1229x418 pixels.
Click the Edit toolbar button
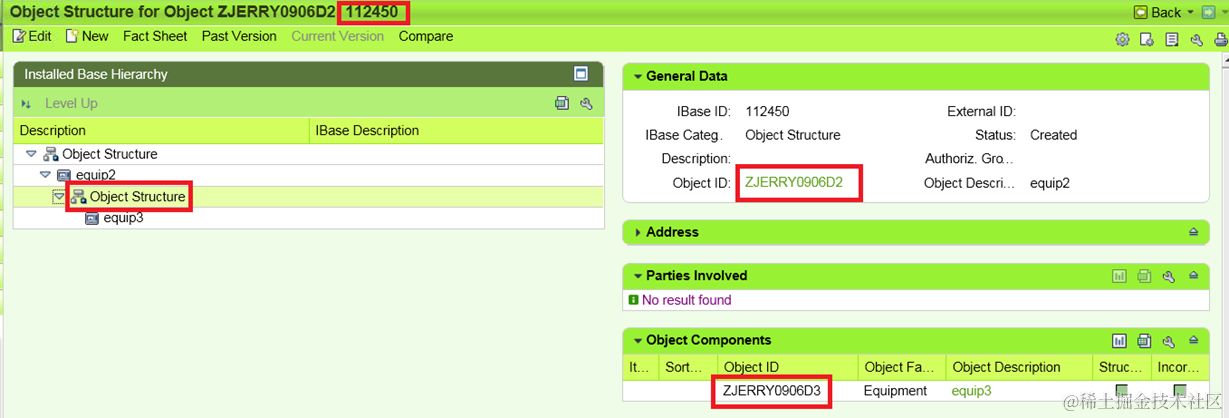tap(32, 36)
